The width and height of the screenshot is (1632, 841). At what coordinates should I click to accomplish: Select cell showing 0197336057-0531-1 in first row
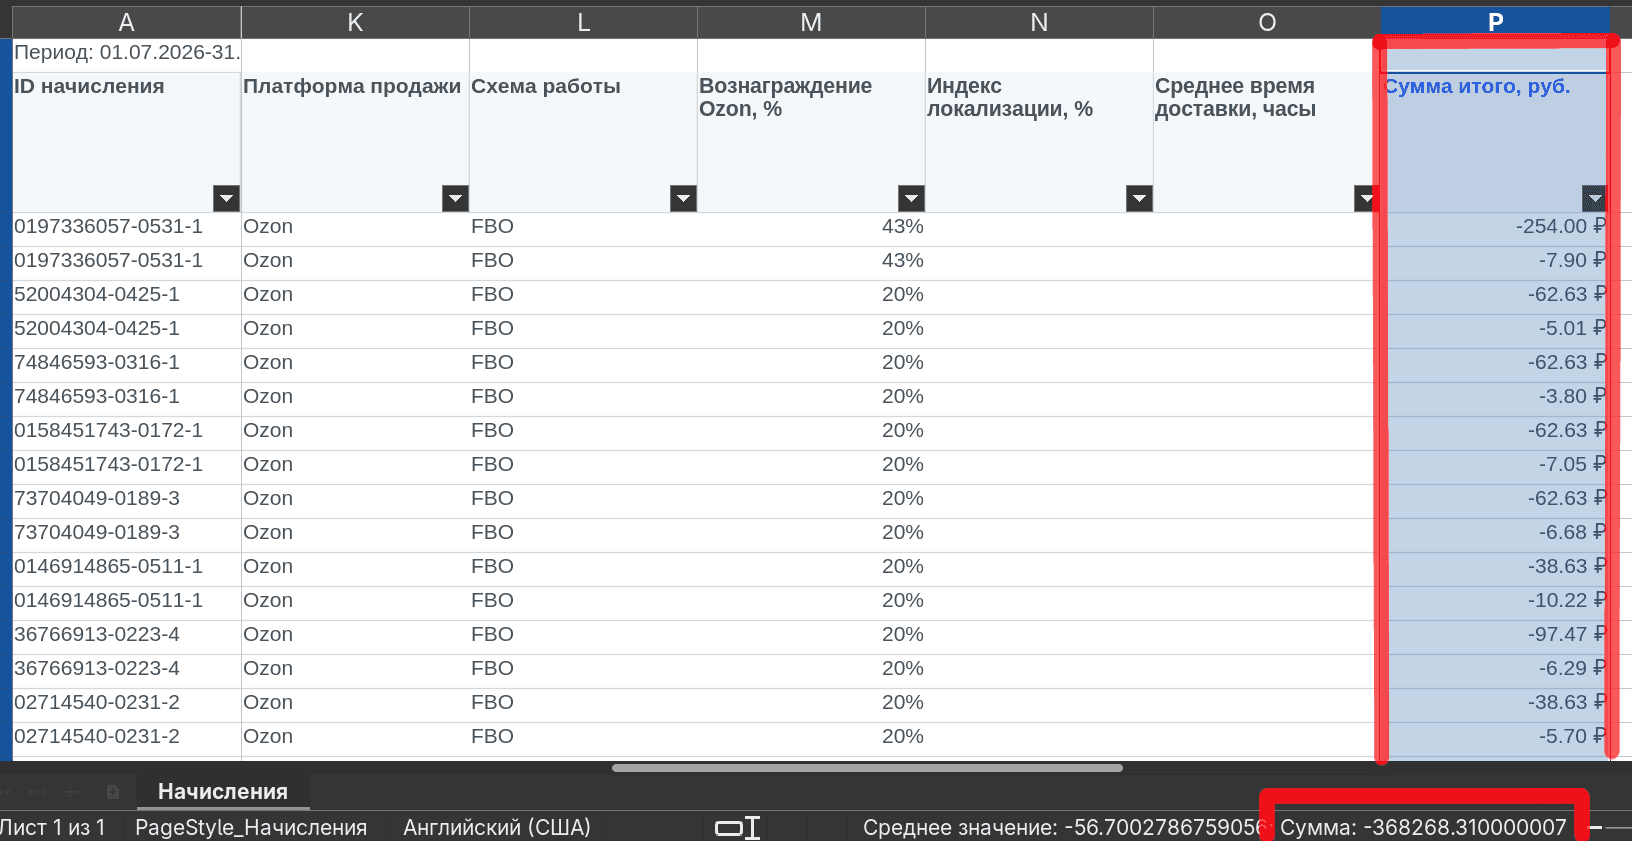point(127,227)
